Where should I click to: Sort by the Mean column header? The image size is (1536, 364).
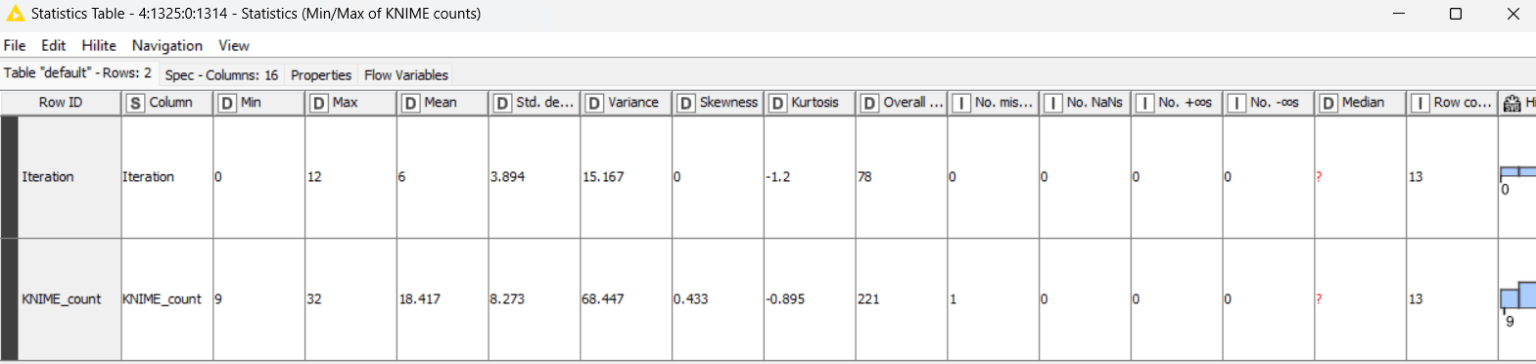point(442,102)
